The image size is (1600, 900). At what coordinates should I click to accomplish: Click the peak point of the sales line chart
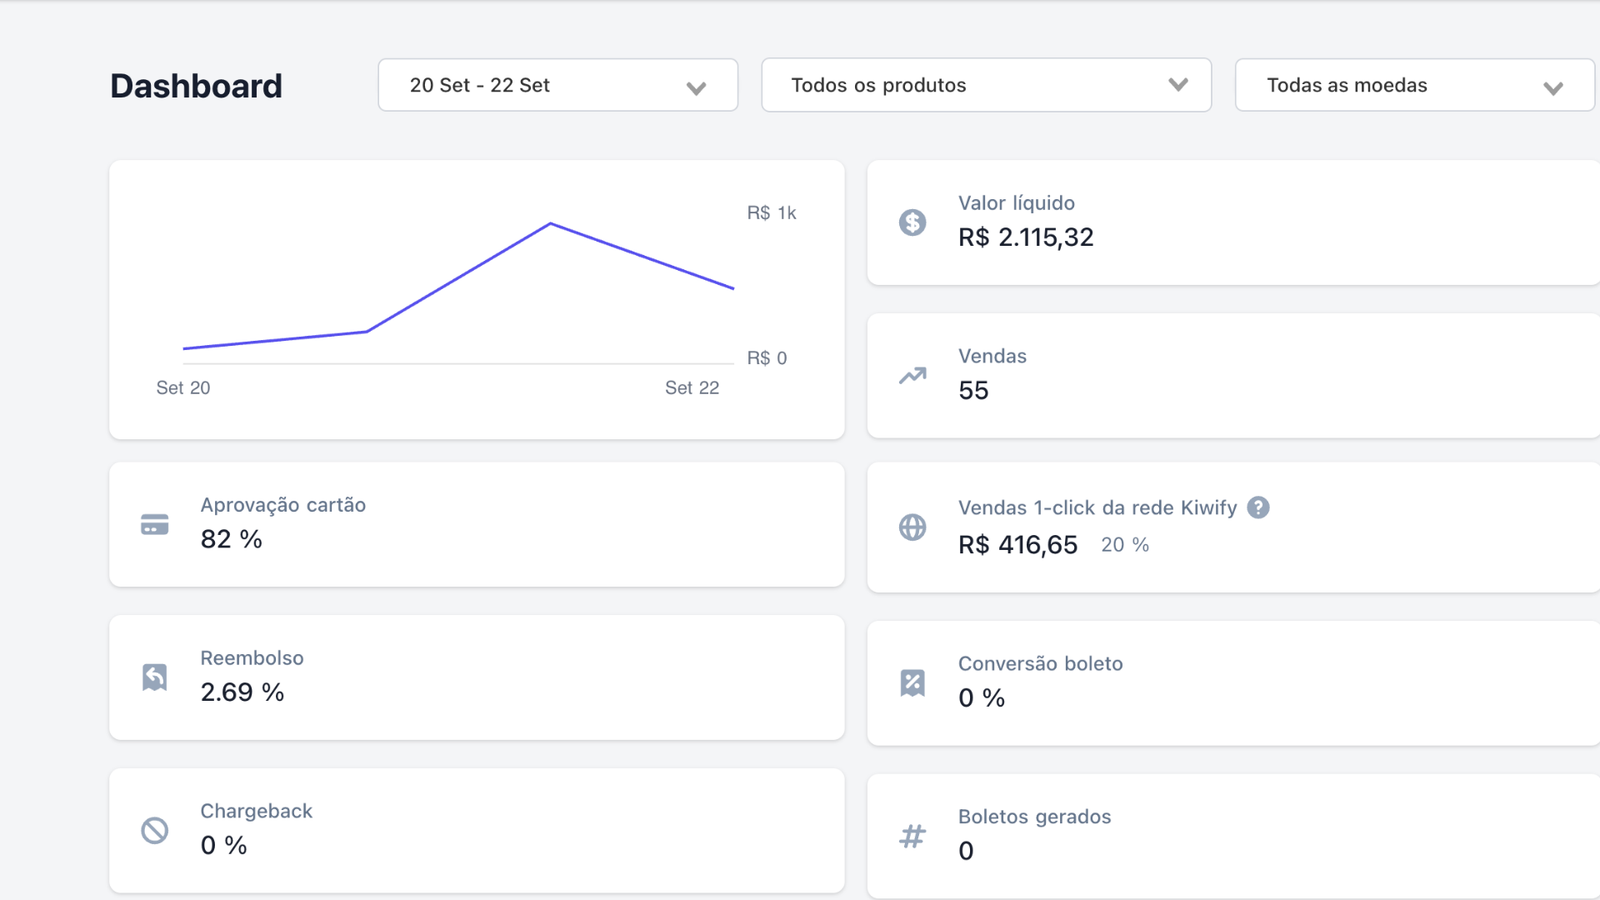(x=550, y=224)
